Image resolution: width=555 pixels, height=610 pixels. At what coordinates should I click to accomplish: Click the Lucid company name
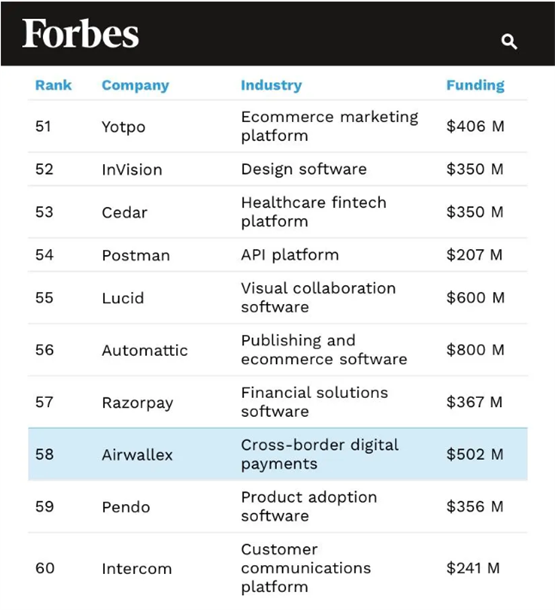pos(123,298)
